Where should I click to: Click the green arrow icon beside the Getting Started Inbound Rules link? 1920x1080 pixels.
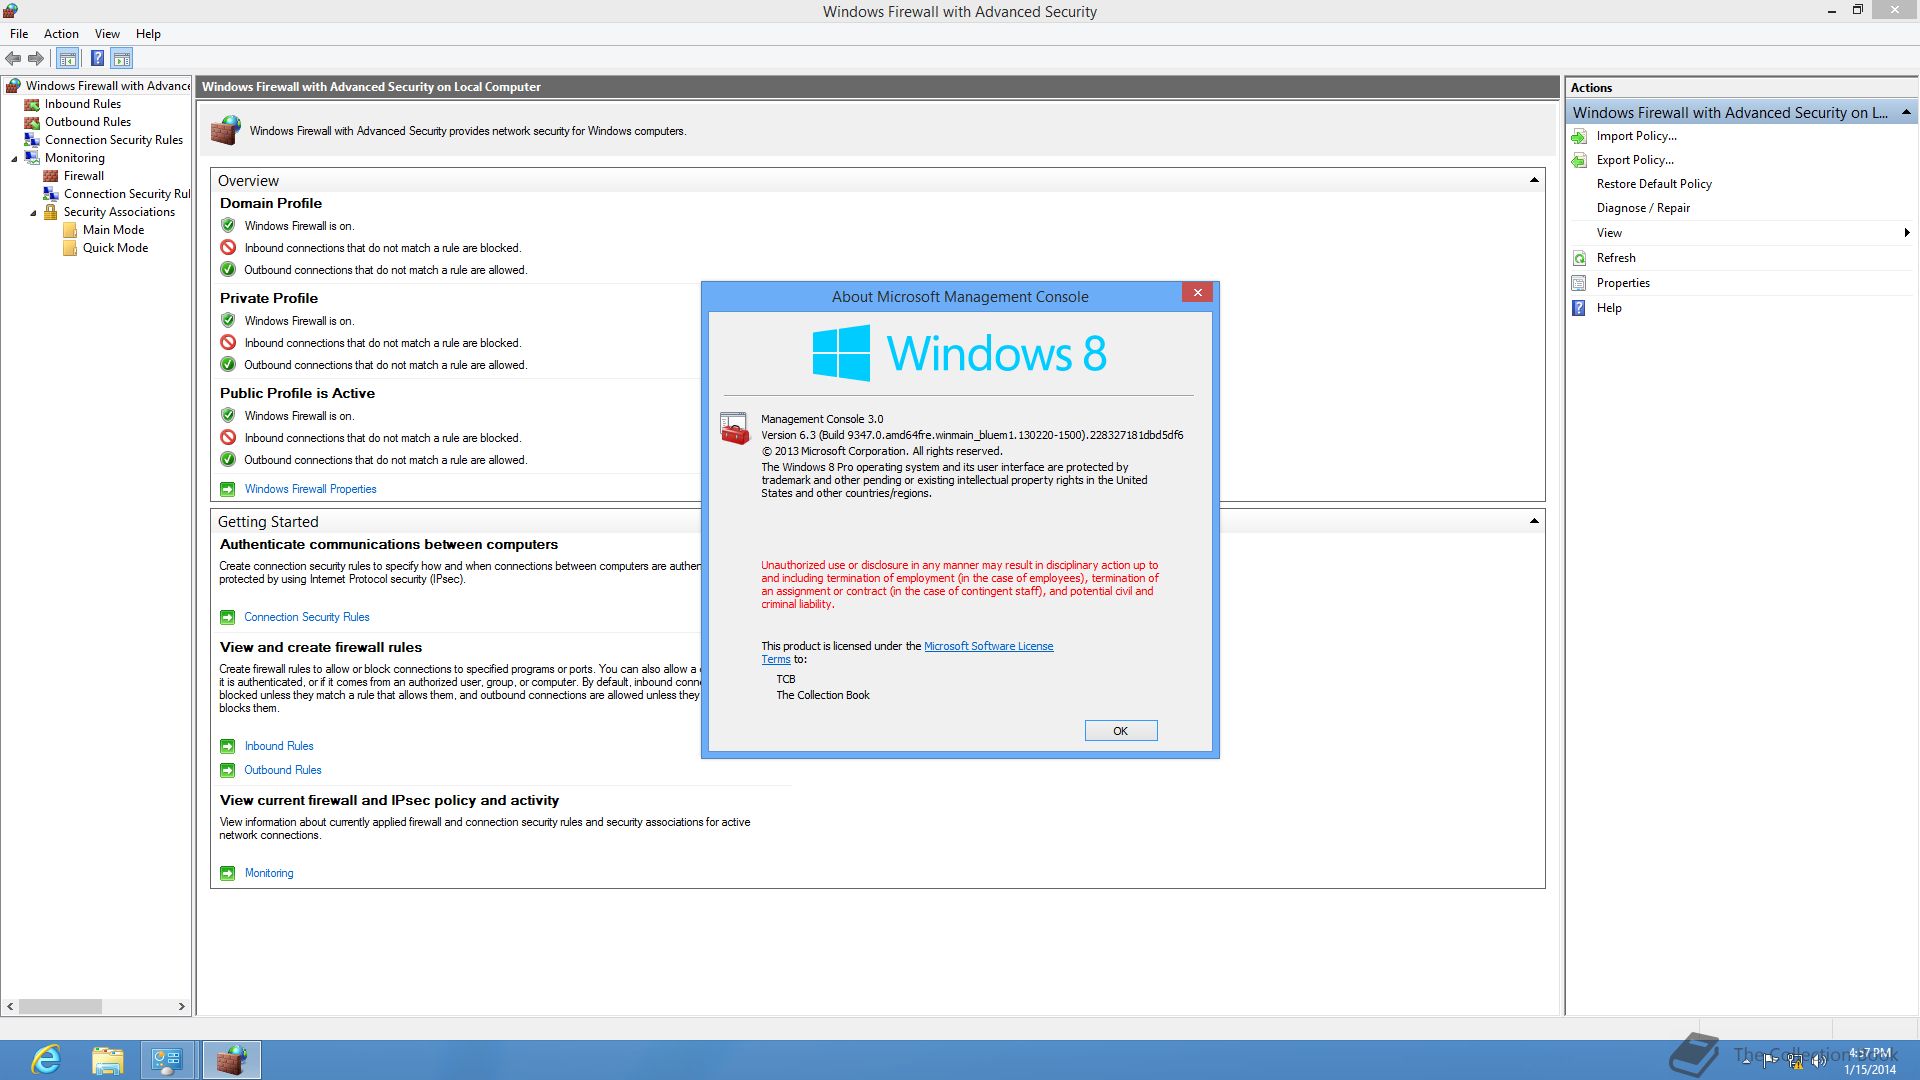pos(227,746)
